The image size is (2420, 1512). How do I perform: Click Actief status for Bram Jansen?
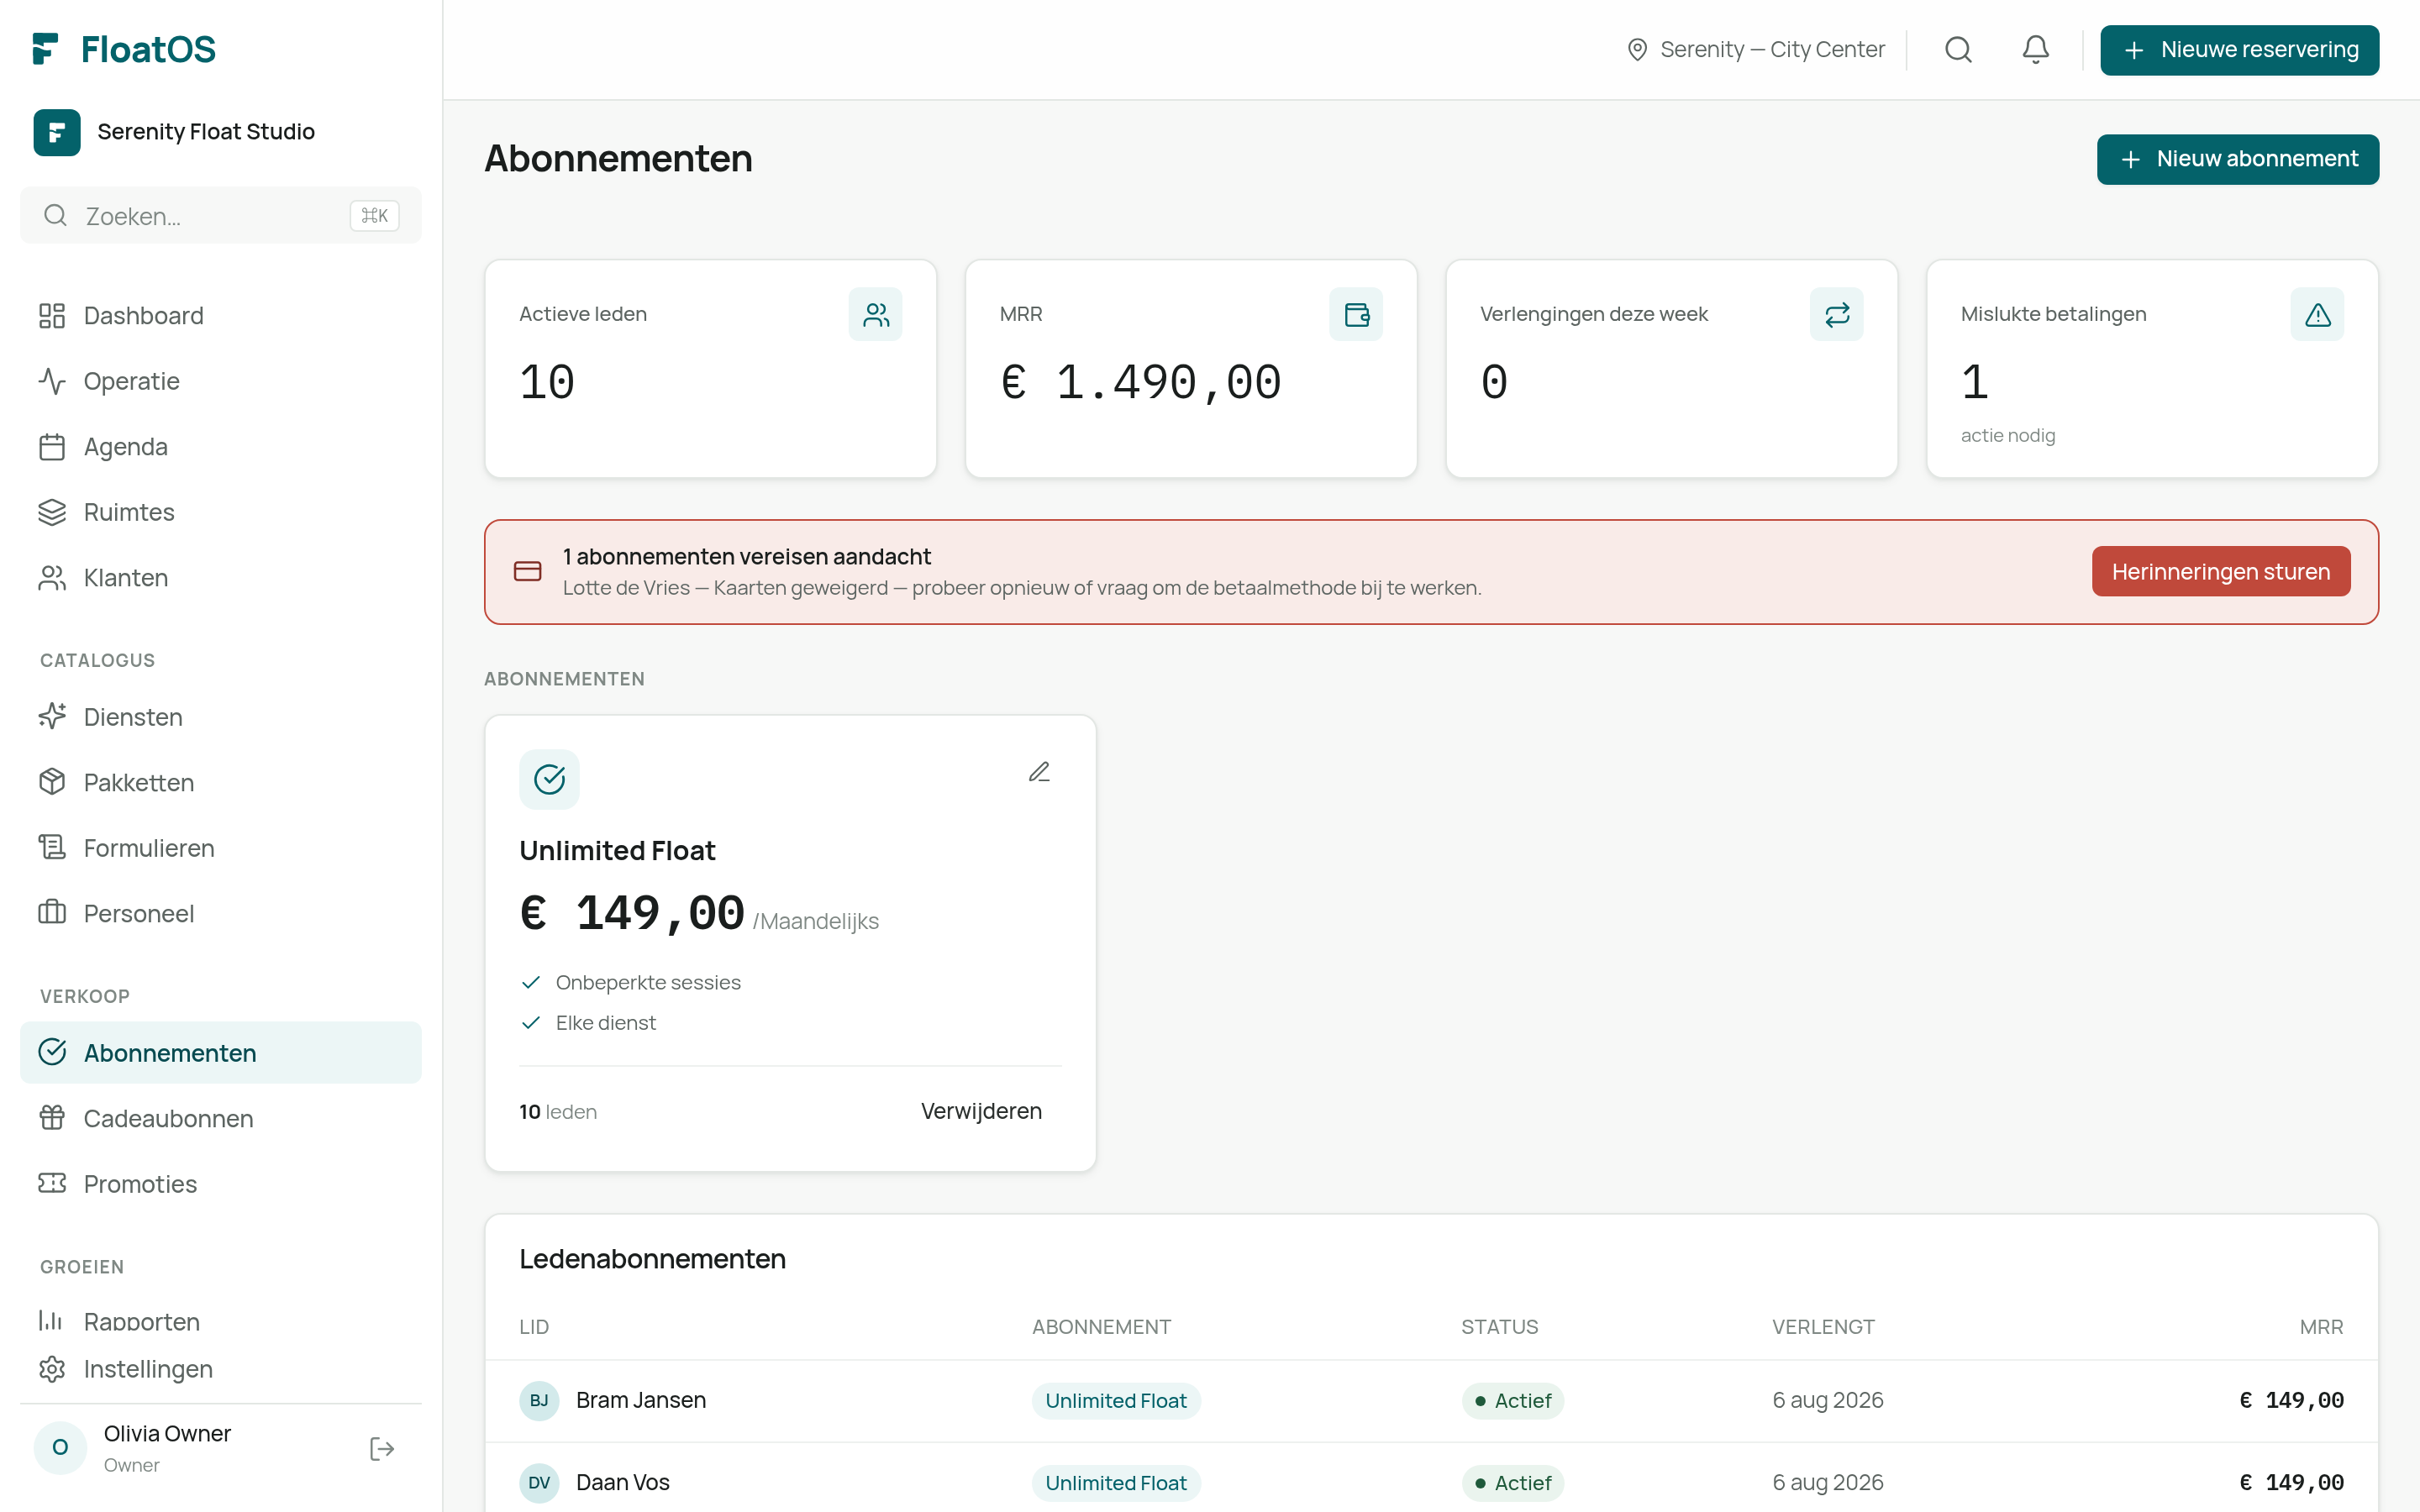1512,1400
